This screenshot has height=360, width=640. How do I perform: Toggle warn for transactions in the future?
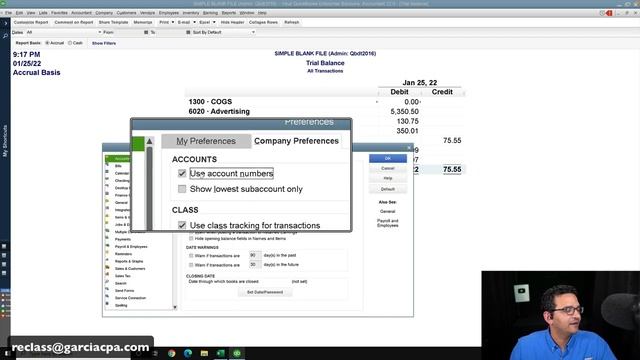(x=191, y=265)
